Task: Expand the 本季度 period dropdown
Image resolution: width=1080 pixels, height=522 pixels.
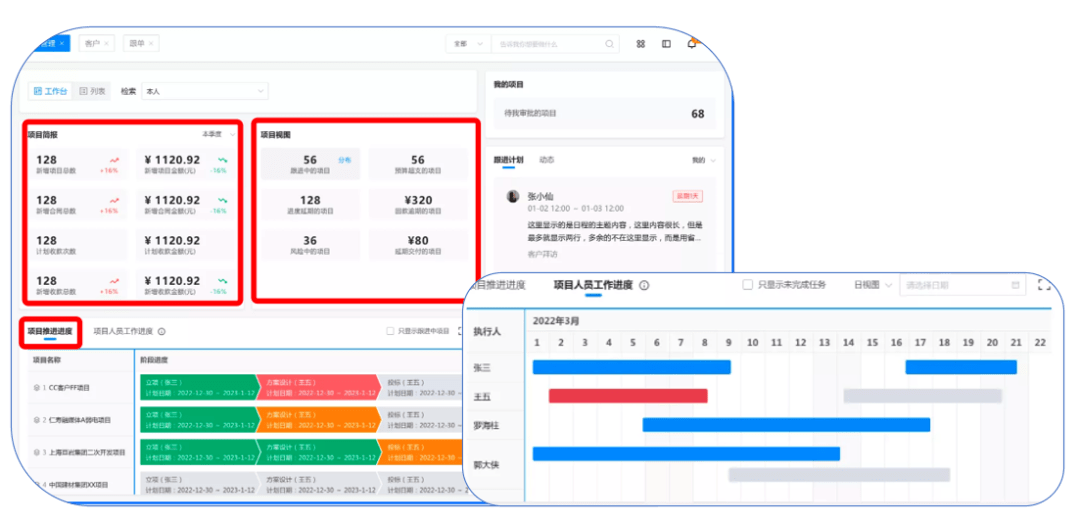Action: [x=218, y=134]
